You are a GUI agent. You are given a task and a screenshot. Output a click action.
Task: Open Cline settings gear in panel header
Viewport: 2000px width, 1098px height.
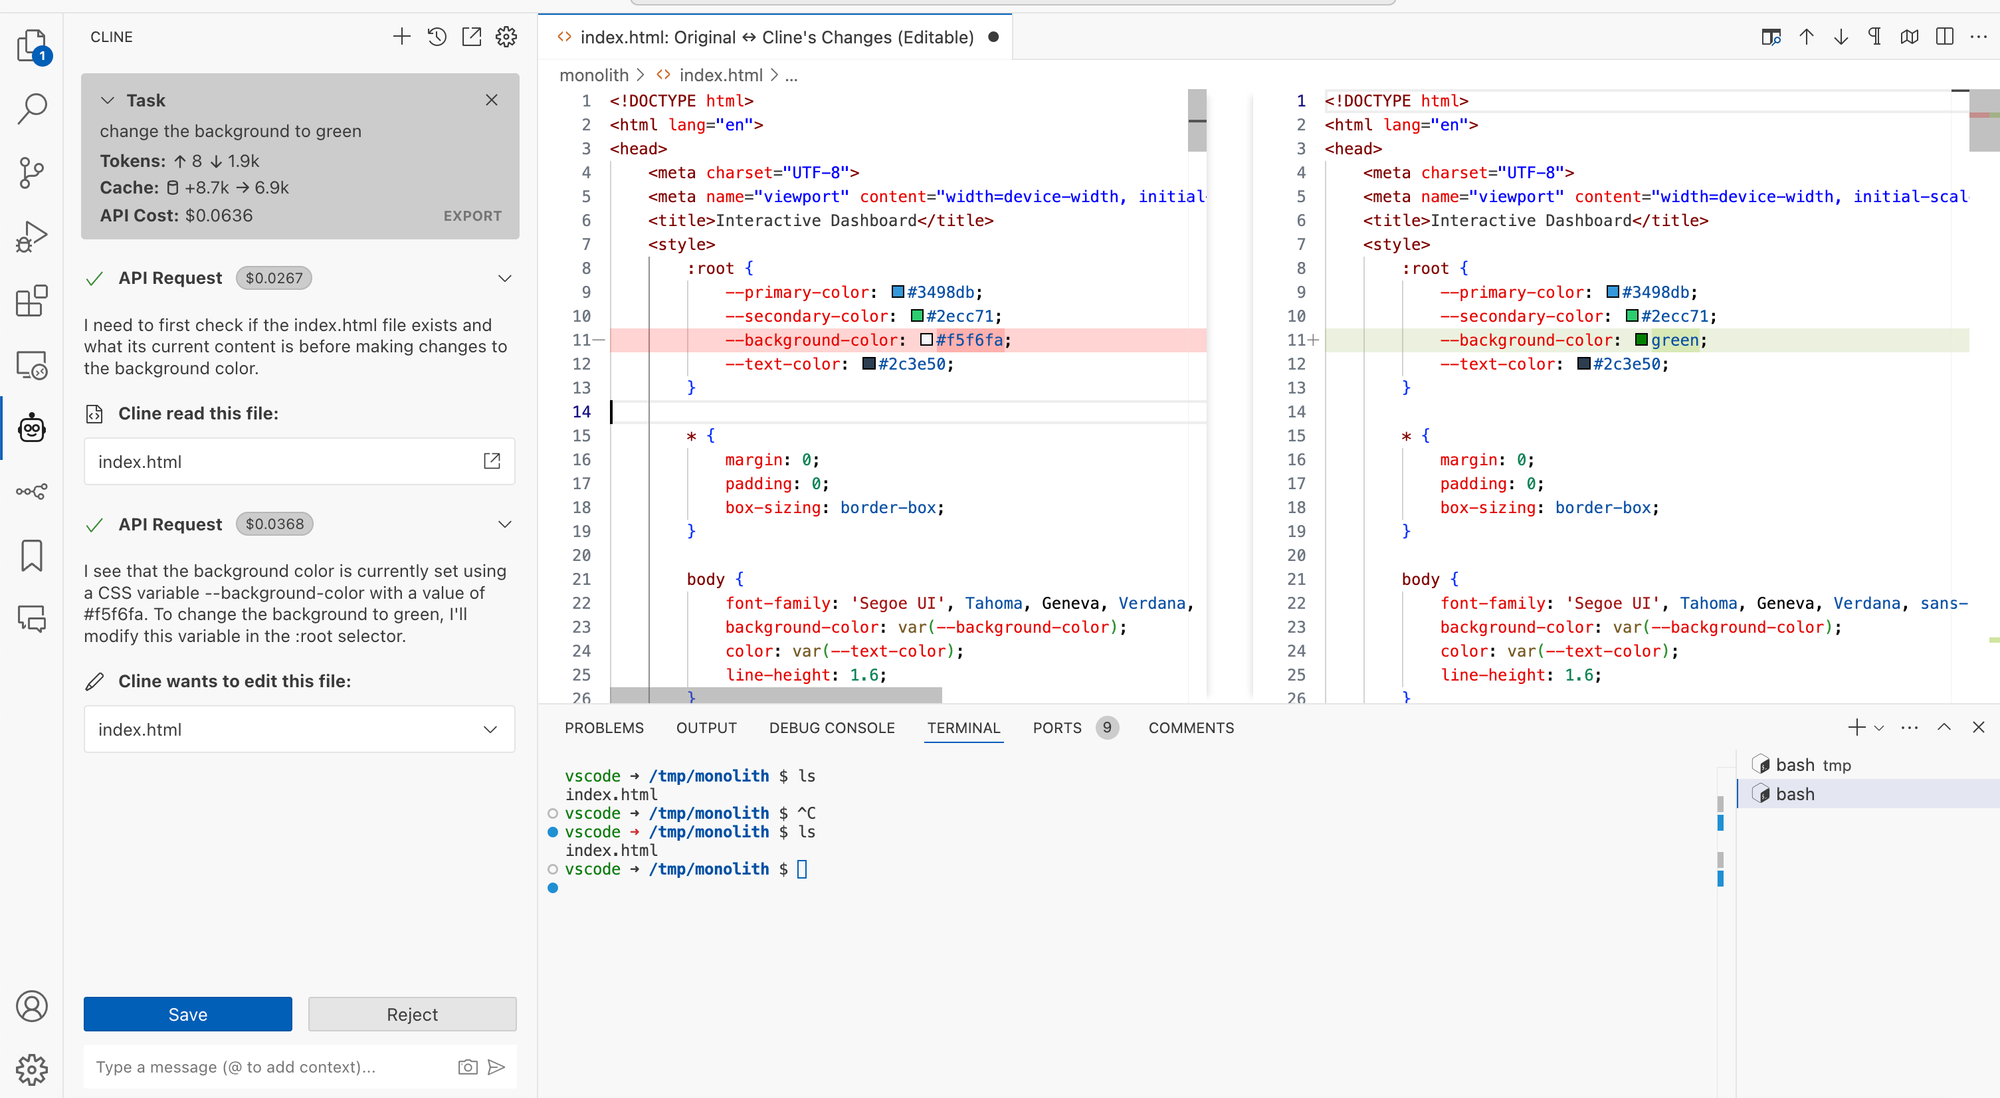(x=507, y=37)
